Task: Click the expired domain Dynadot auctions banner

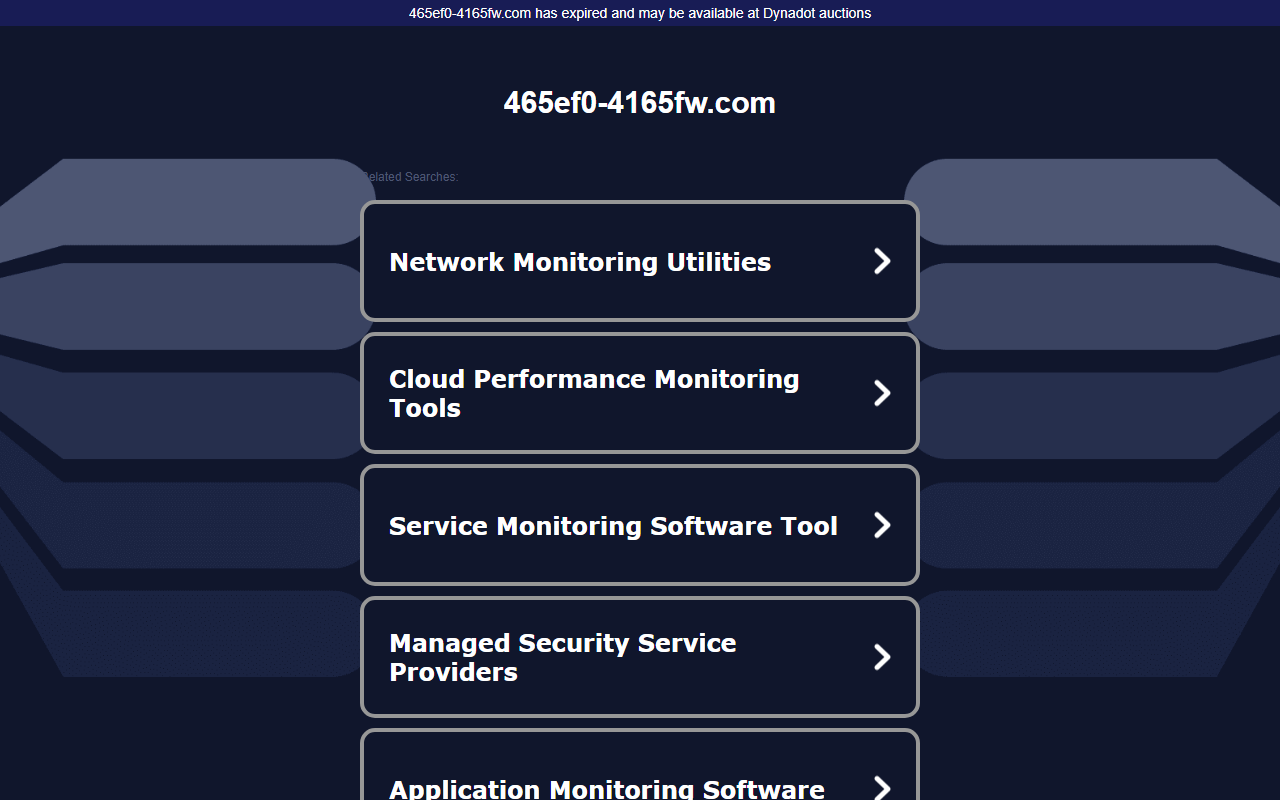Action: (640, 13)
